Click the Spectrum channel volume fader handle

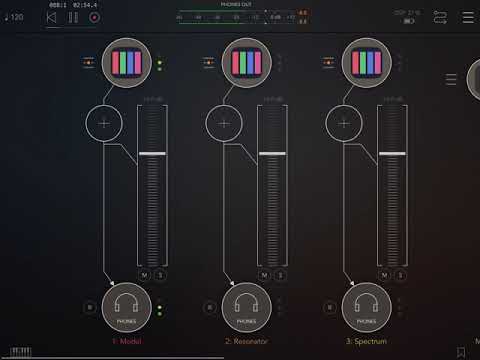pos(392,154)
